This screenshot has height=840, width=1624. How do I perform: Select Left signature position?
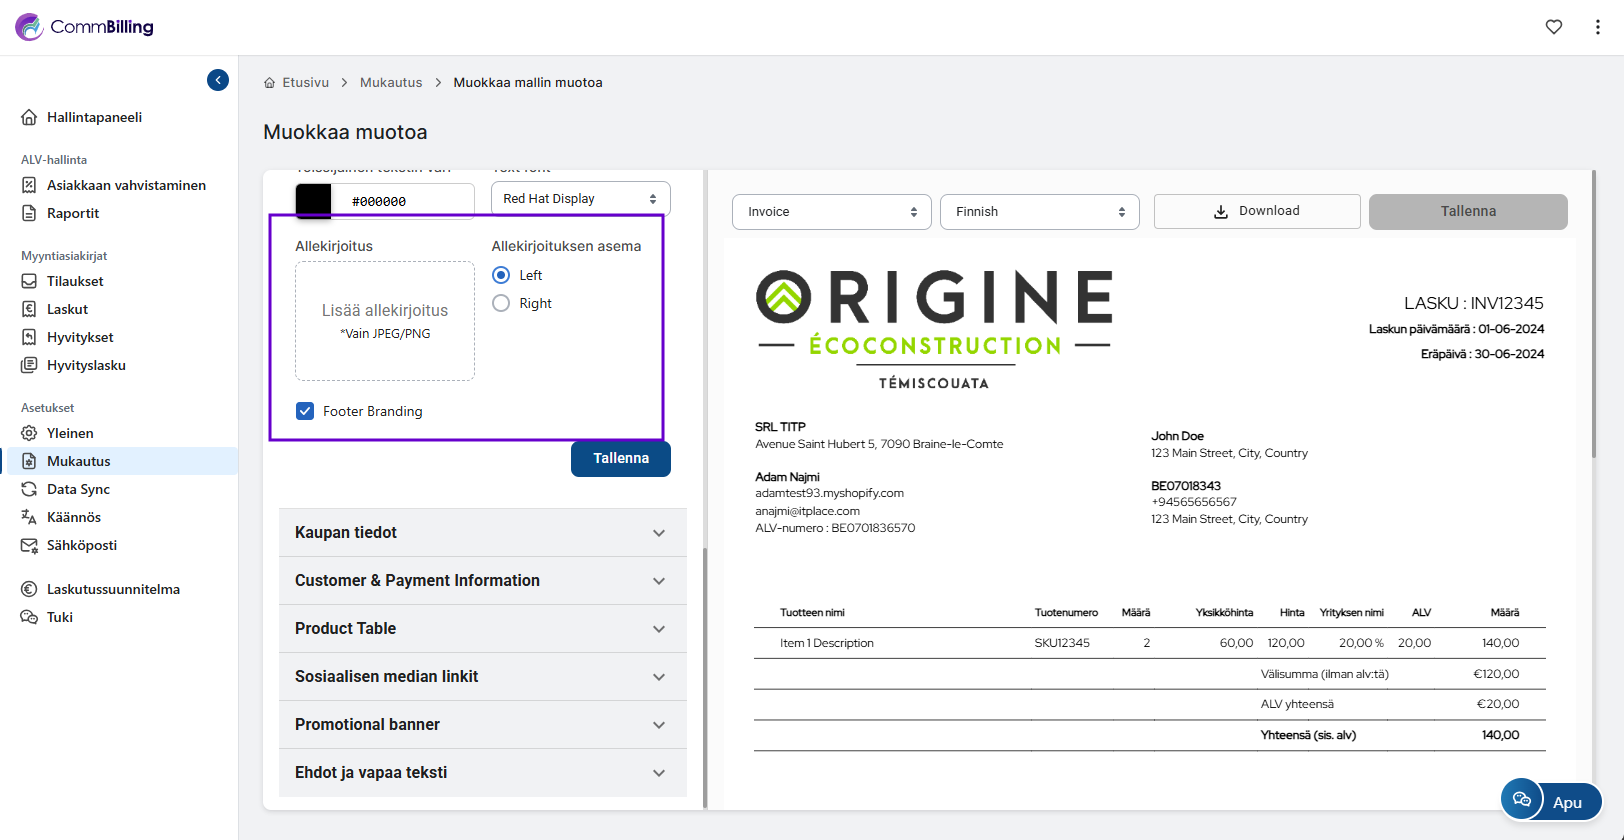[x=501, y=275]
